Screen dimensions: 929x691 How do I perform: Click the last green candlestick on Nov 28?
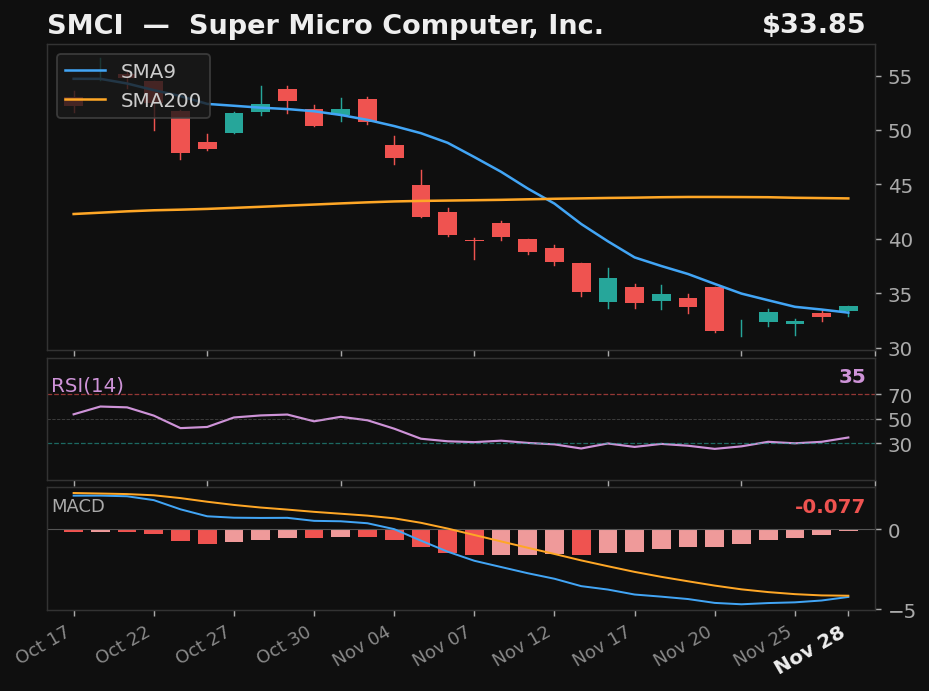tap(848, 309)
